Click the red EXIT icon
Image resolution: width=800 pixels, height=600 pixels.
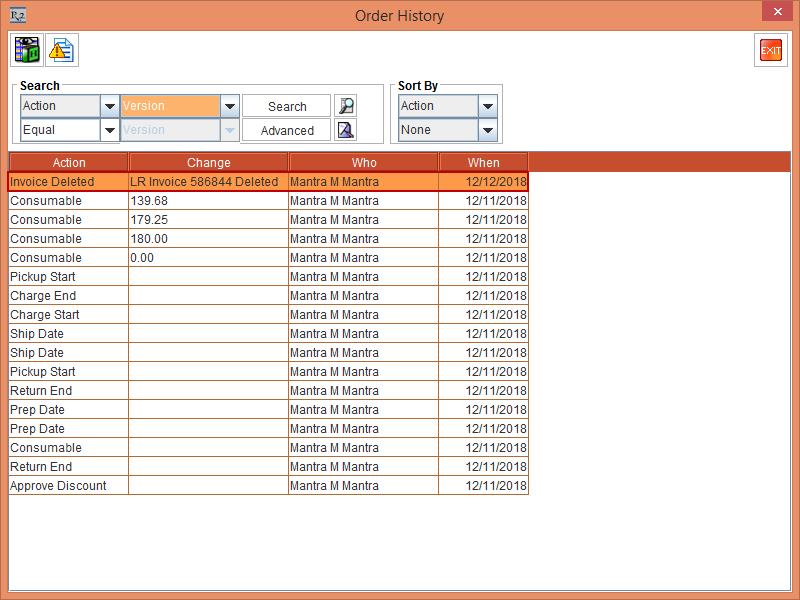771,50
